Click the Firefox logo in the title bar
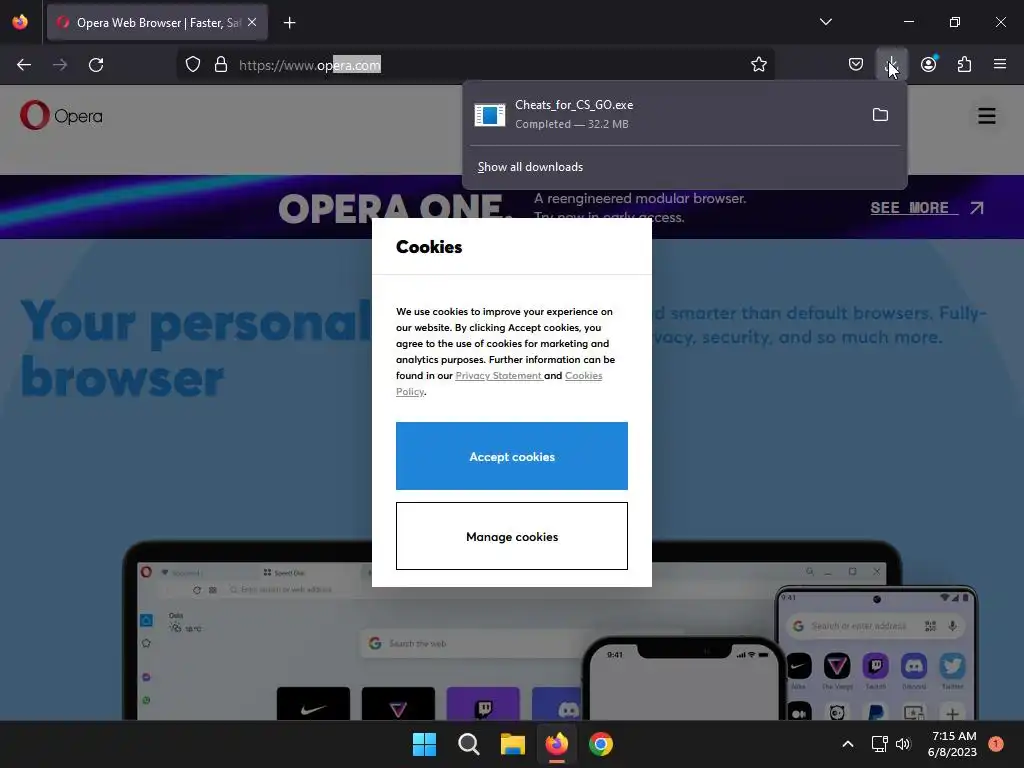The height and width of the screenshot is (768, 1024). click(20, 22)
